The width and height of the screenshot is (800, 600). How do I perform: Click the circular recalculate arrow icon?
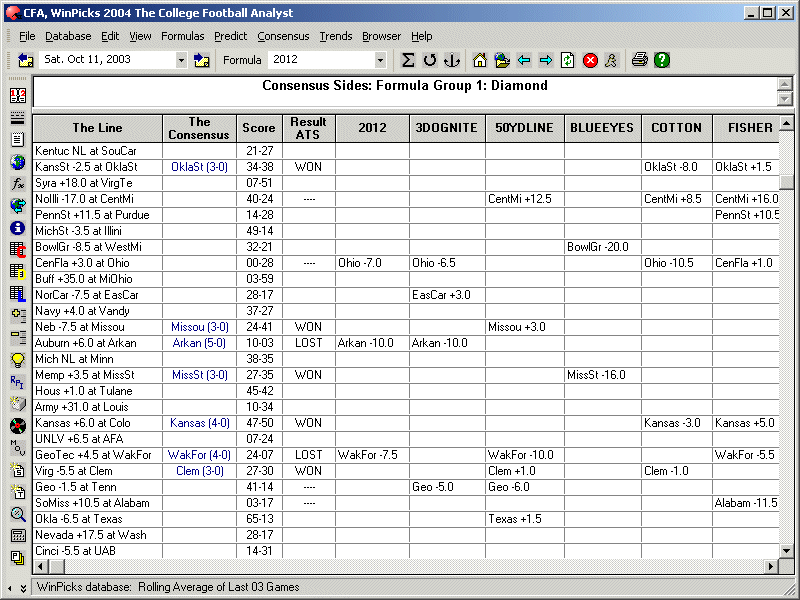pos(430,60)
